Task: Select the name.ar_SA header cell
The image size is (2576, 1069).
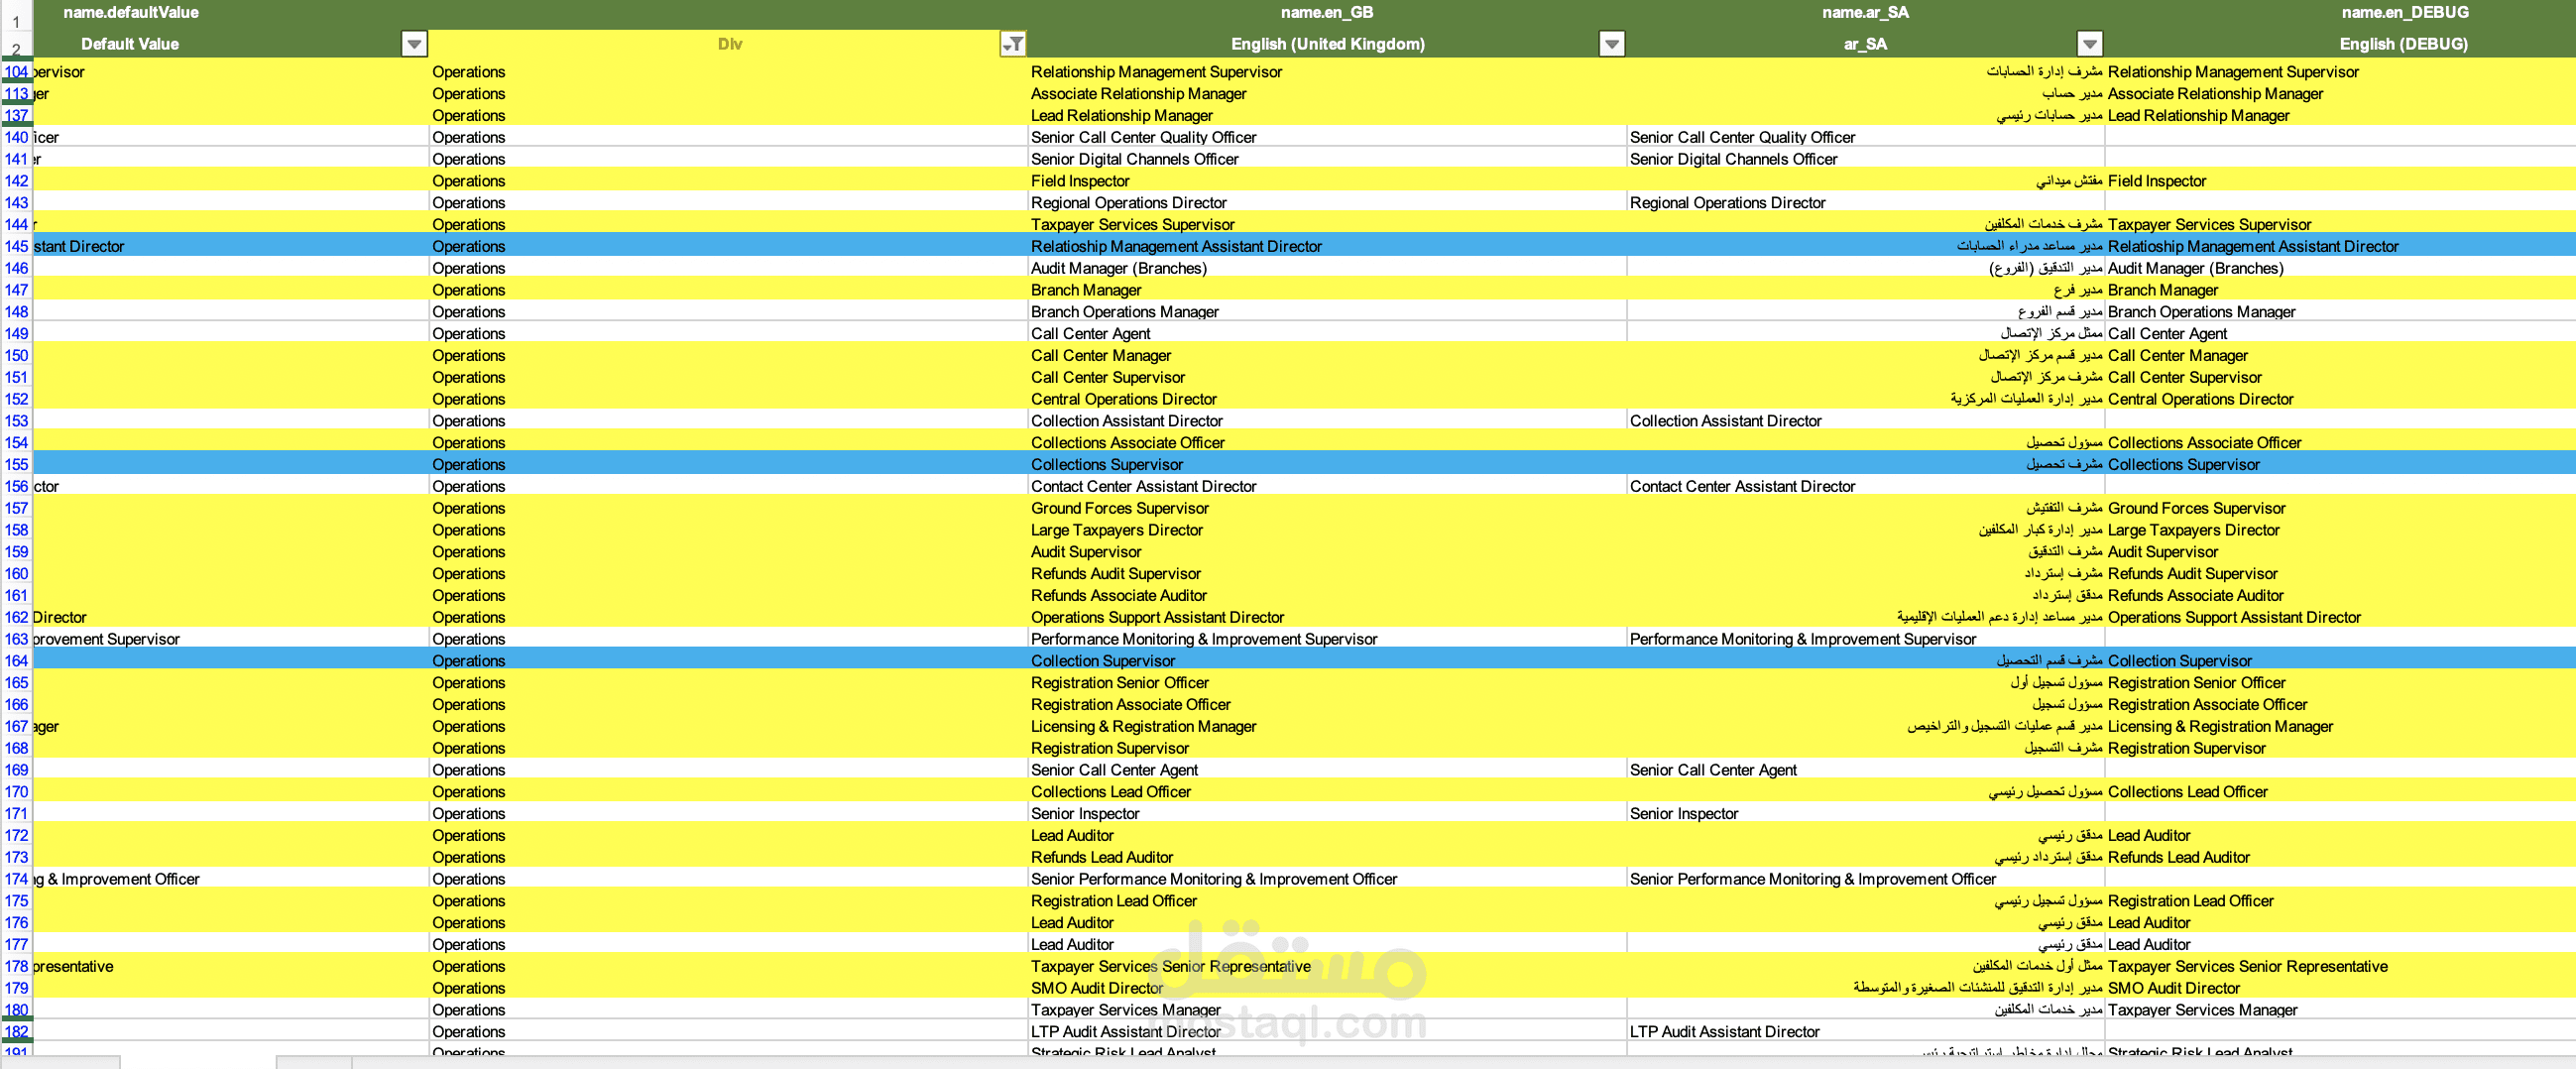Action: pyautogui.click(x=1865, y=12)
